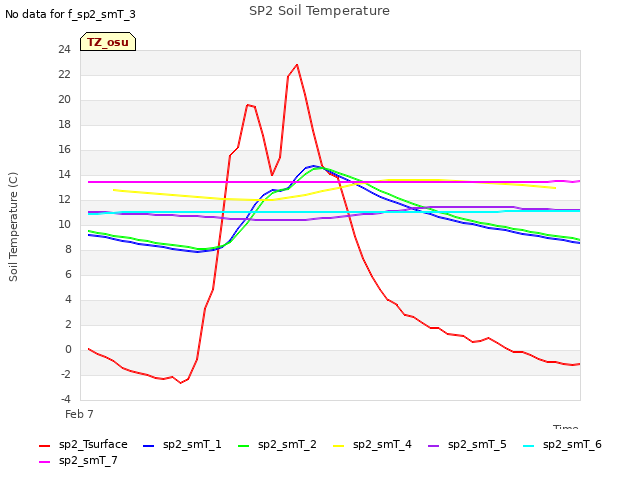
Task: Click the y-axis value 10
Action: tap(64, 224)
